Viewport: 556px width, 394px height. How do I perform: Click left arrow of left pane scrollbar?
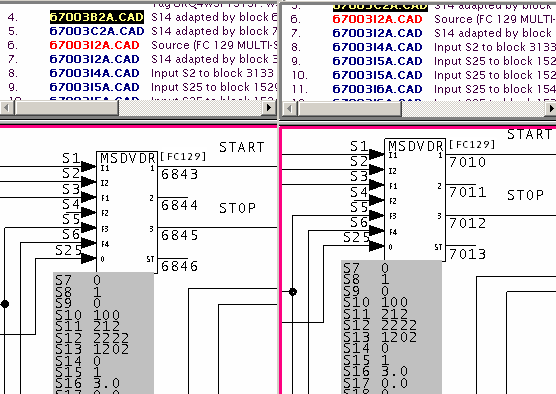[x=6, y=107]
